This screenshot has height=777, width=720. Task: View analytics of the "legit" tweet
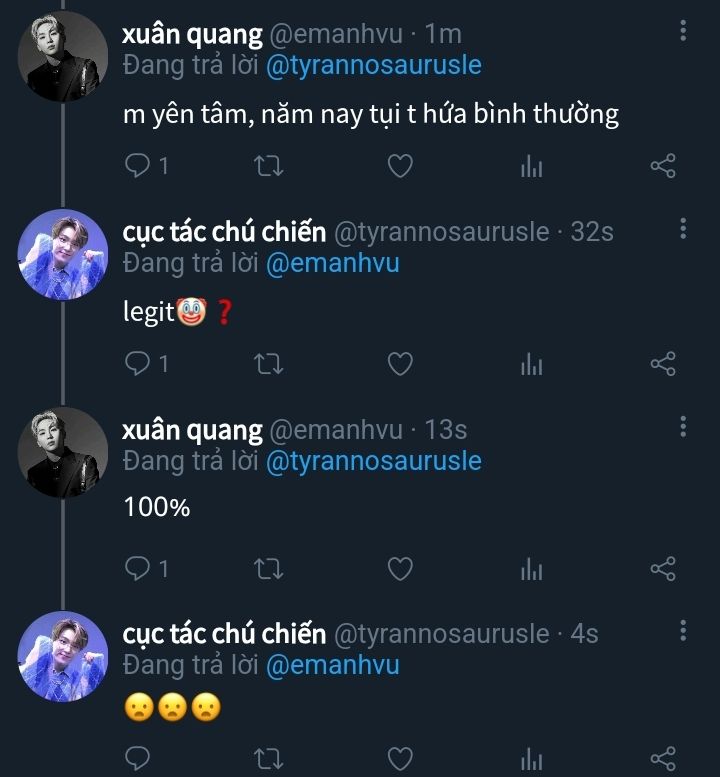pyautogui.click(x=531, y=364)
